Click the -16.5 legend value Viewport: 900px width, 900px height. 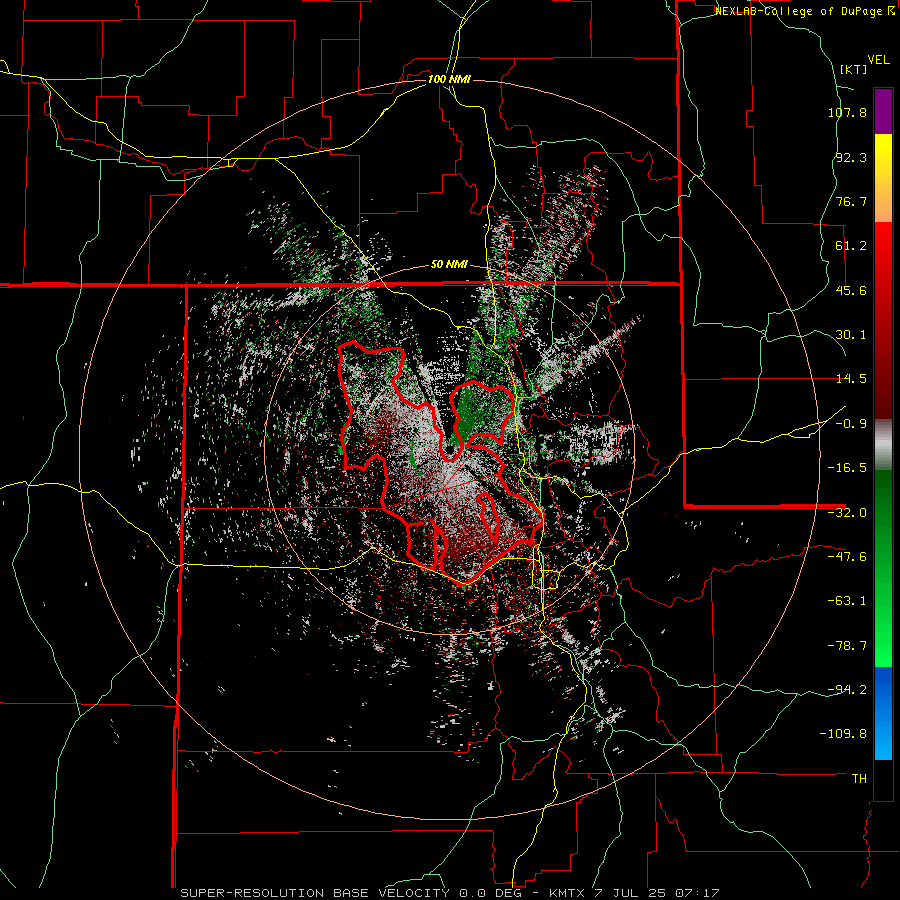847,468
